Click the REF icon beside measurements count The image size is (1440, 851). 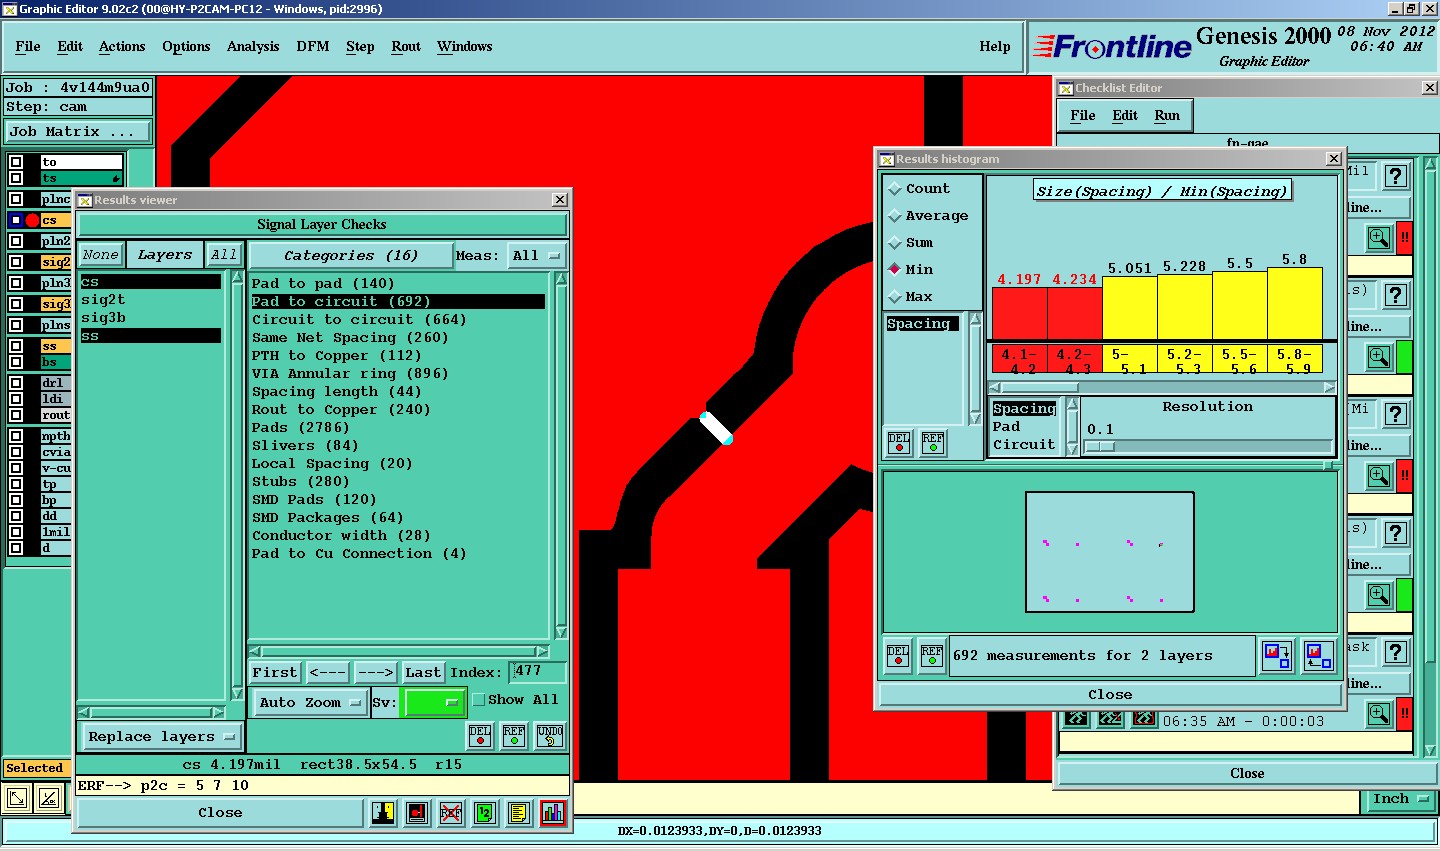coord(932,656)
